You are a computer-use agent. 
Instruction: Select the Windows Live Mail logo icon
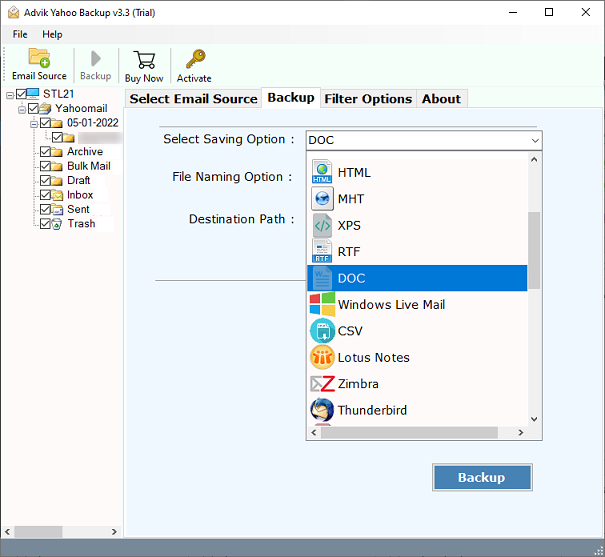click(322, 304)
